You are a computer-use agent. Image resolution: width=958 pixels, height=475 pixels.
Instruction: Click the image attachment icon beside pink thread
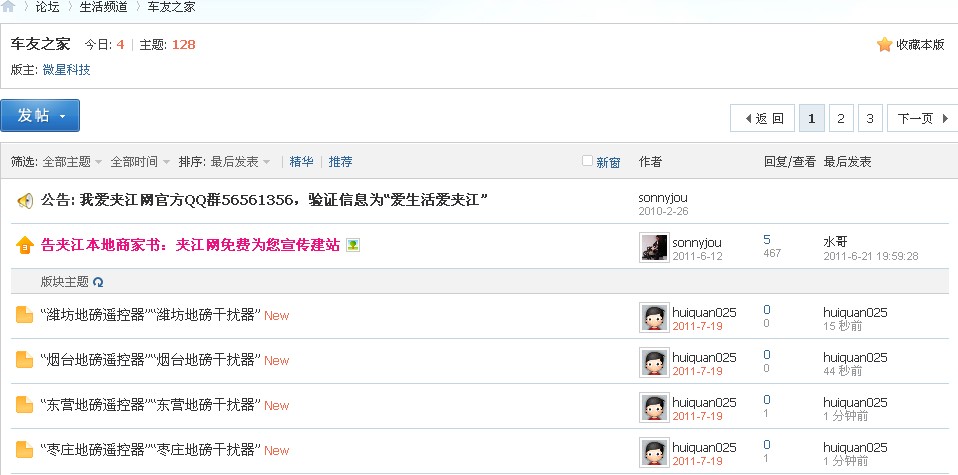coord(353,245)
